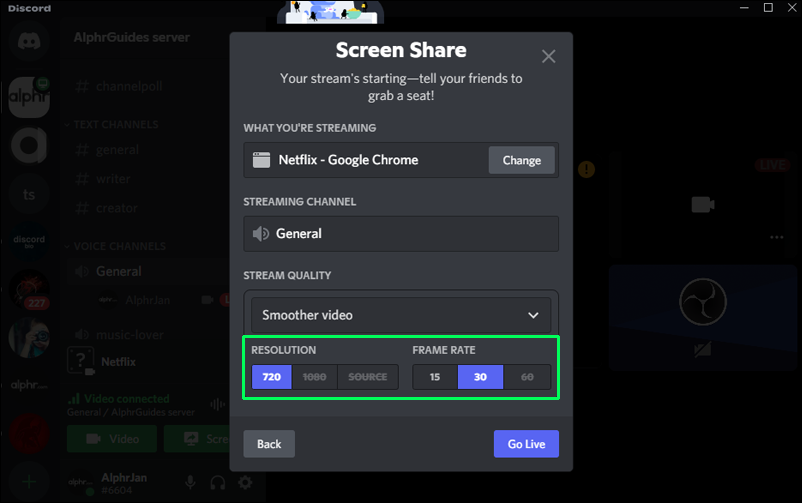The width and height of the screenshot is (802, 503).
Task: Open the alphr.com server icon
Action: click(29, 385)
